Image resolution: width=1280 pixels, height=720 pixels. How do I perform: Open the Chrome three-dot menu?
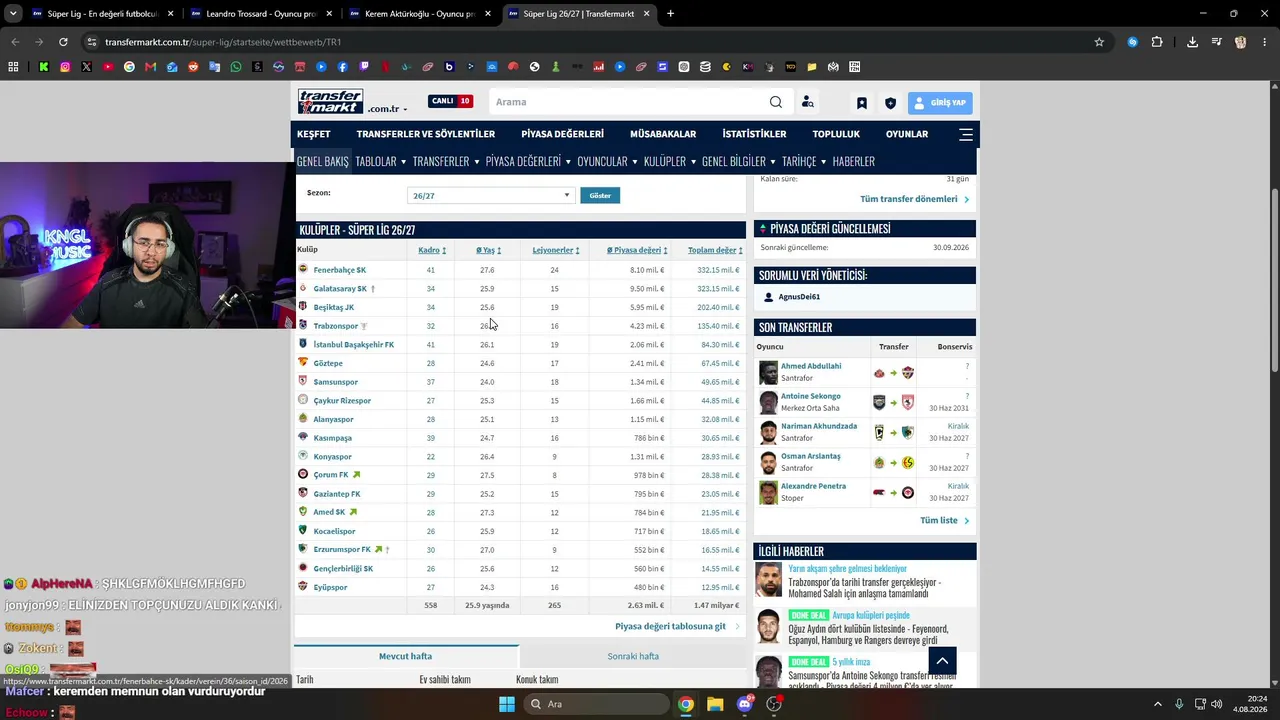point(1263,42)
